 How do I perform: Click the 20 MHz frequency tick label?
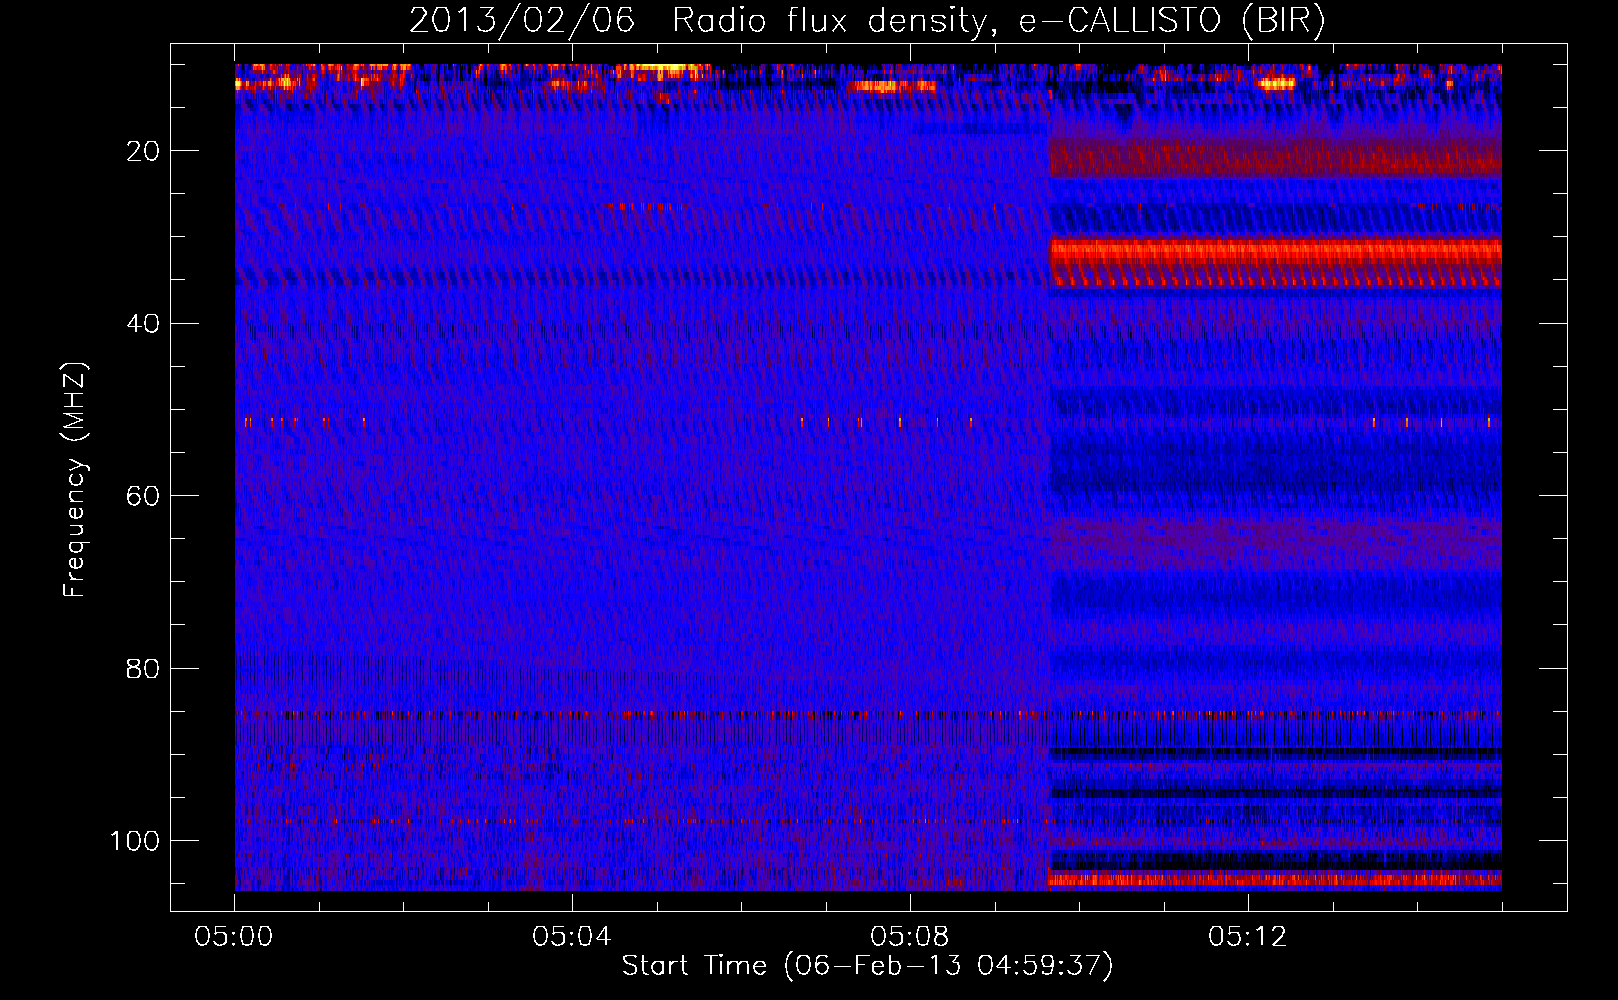pos(143,151)
